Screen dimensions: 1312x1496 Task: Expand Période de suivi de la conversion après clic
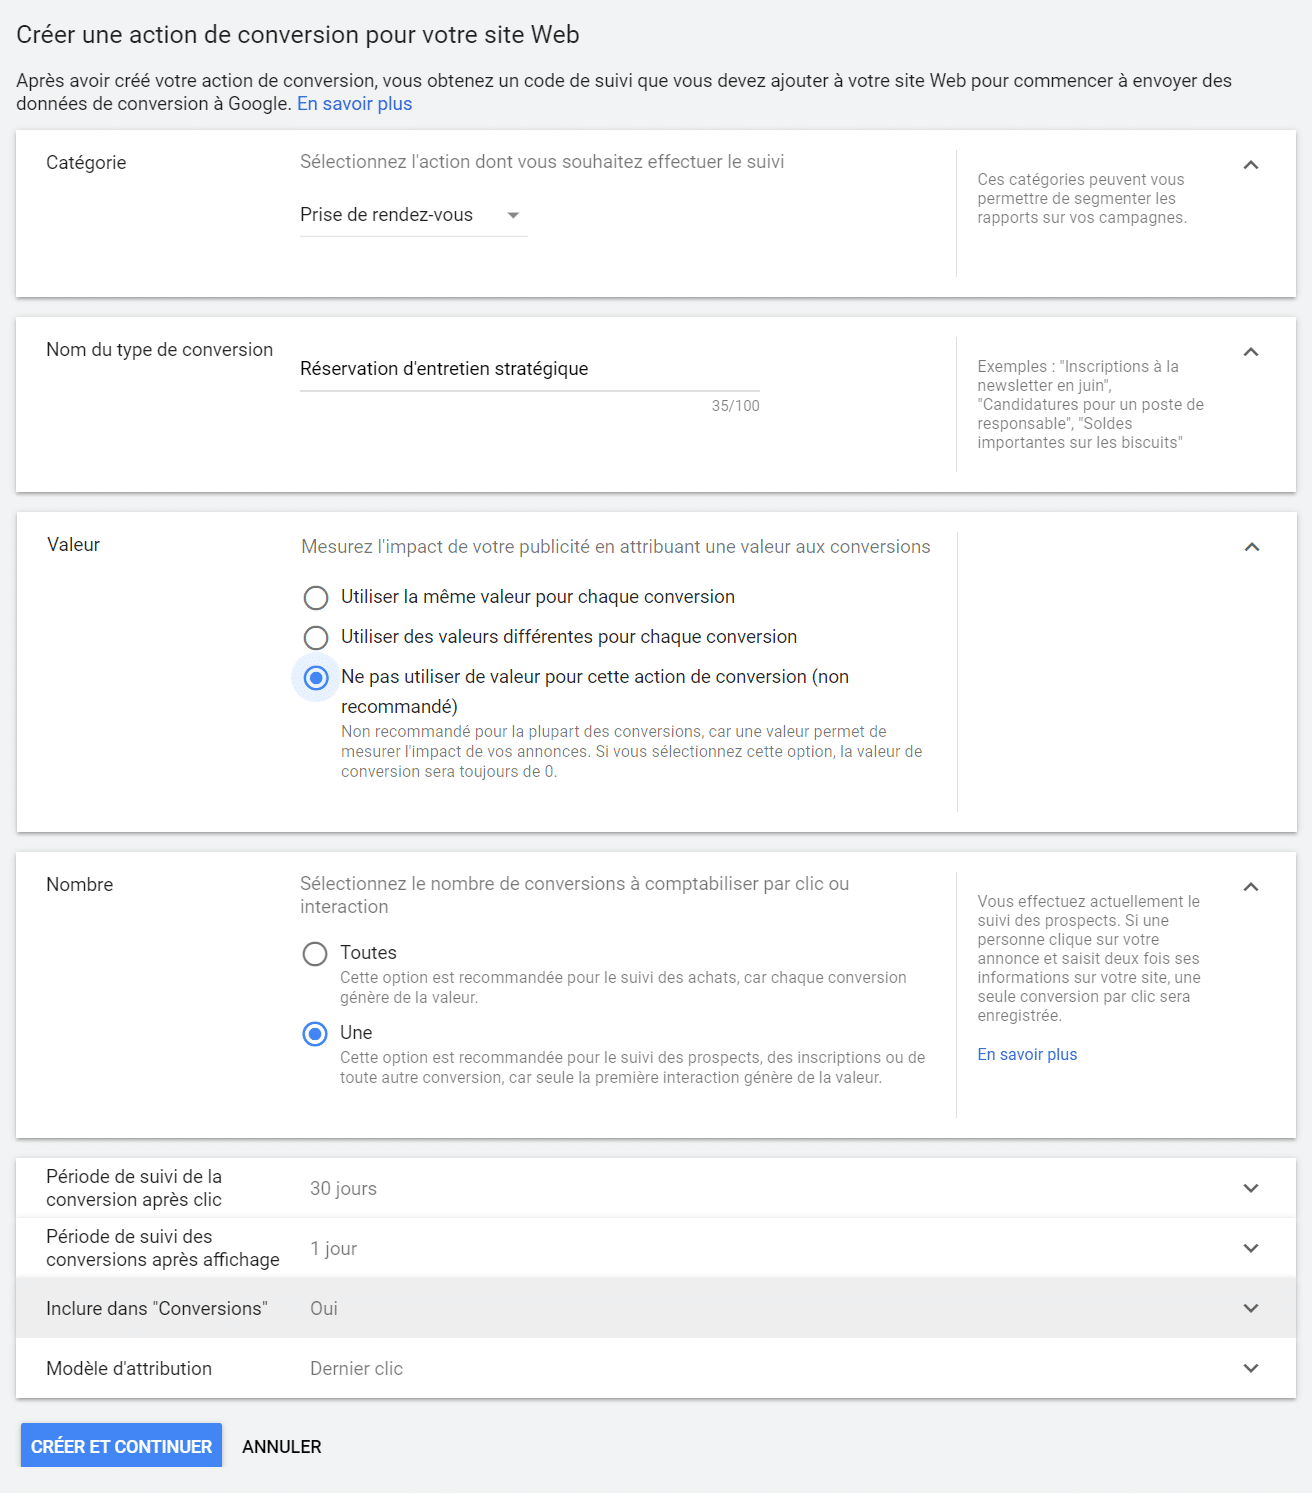tap(1250, 1188)
